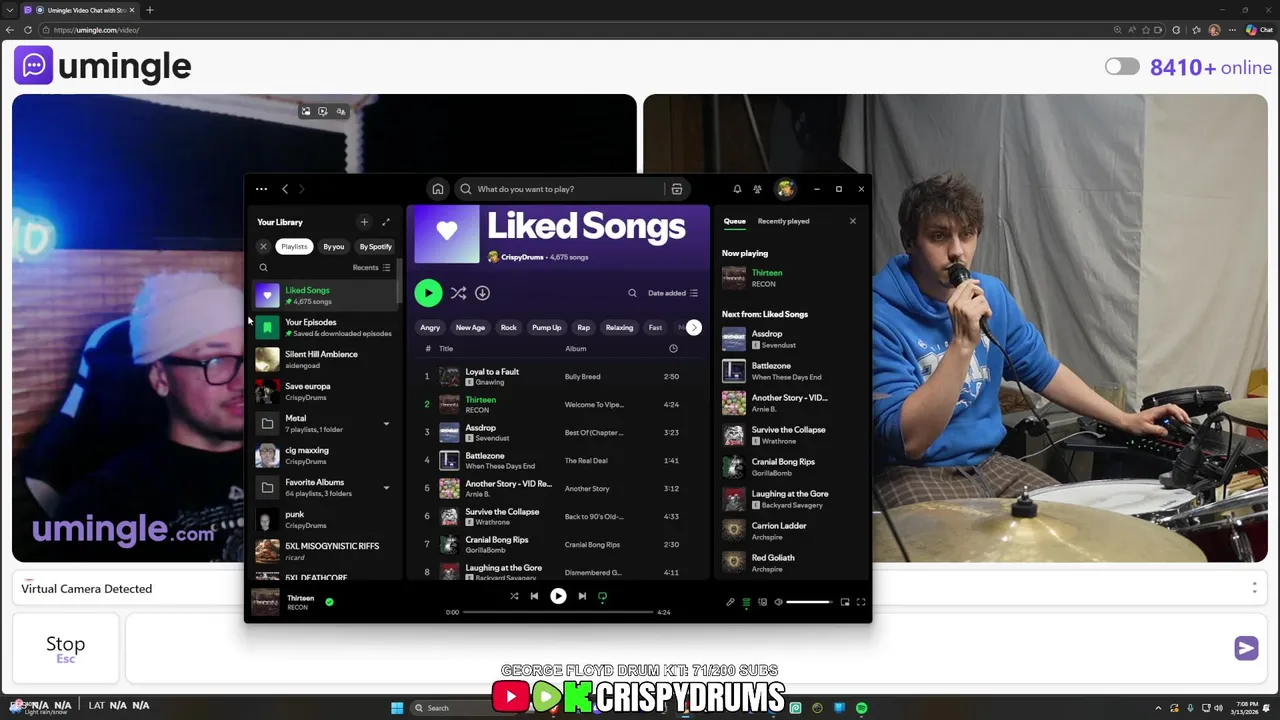The width and height of the screenshot is (1280, 720).
Task: Filter by New Age chip
Action: [470, 327]
